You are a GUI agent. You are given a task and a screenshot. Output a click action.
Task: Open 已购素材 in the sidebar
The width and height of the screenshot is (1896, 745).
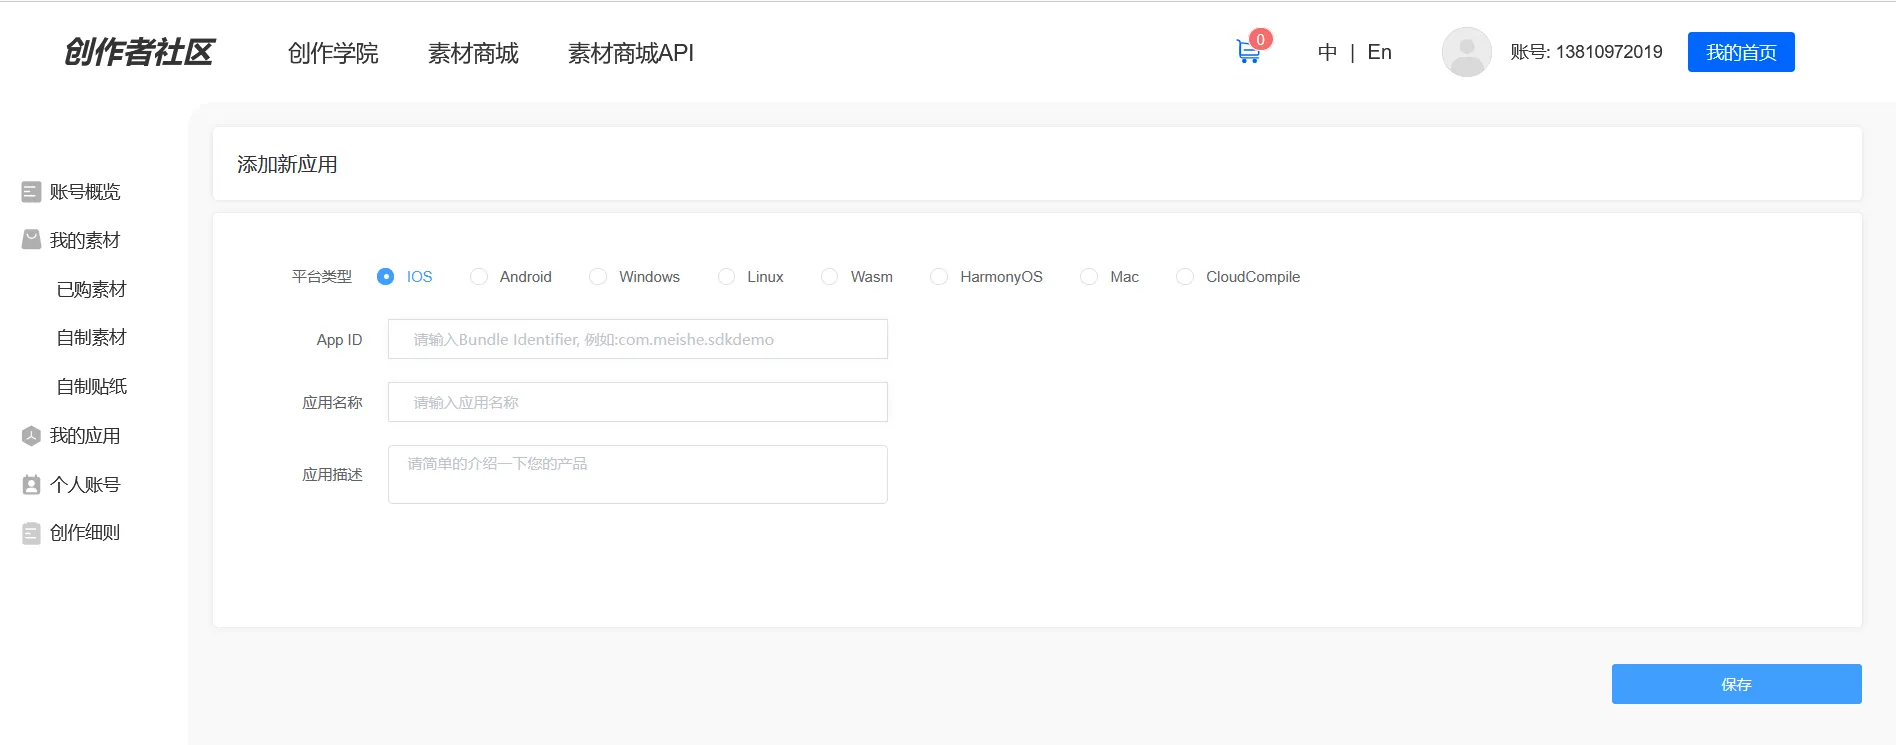coord(92,290)
